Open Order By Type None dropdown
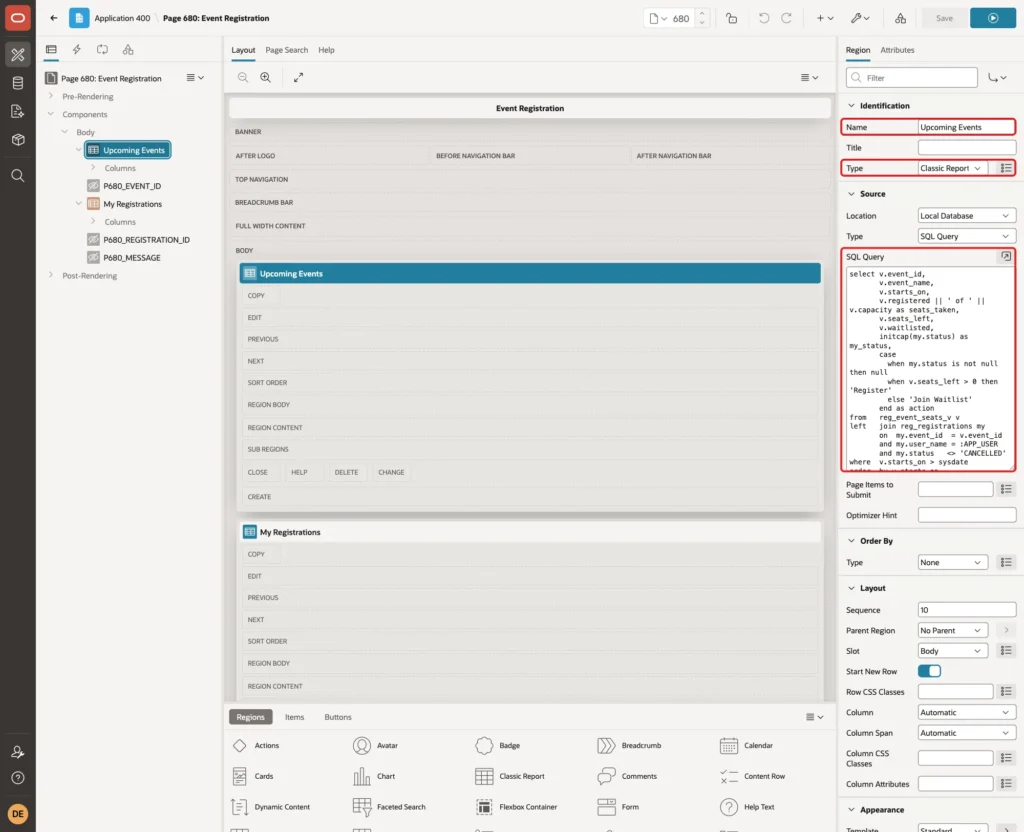Screen dimensions: 1024x832 [952, 563]
